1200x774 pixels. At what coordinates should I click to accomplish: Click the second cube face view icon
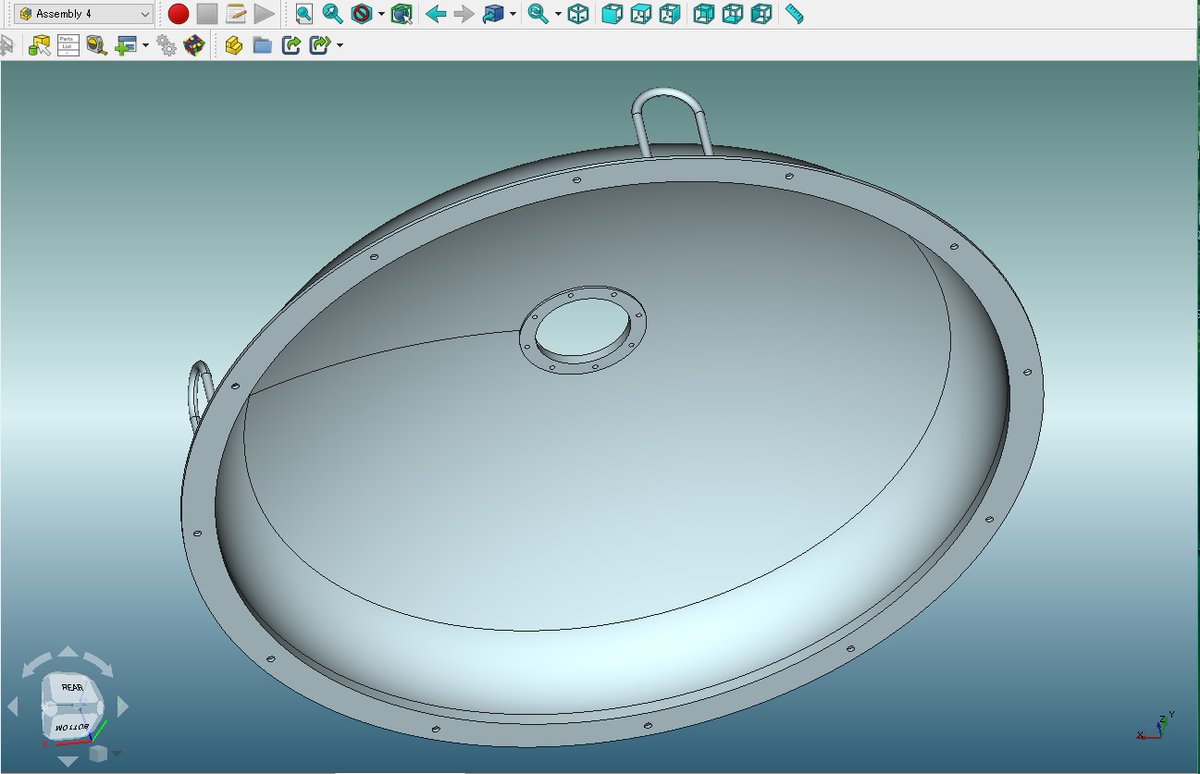point(641,14)
